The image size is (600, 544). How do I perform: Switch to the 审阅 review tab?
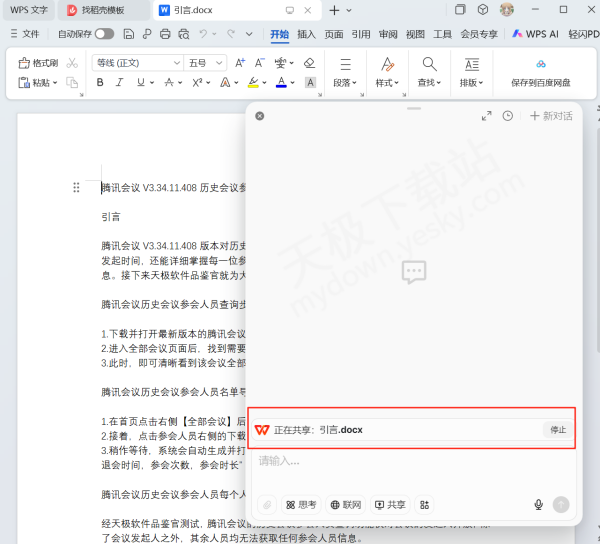(x=388, y=34)
